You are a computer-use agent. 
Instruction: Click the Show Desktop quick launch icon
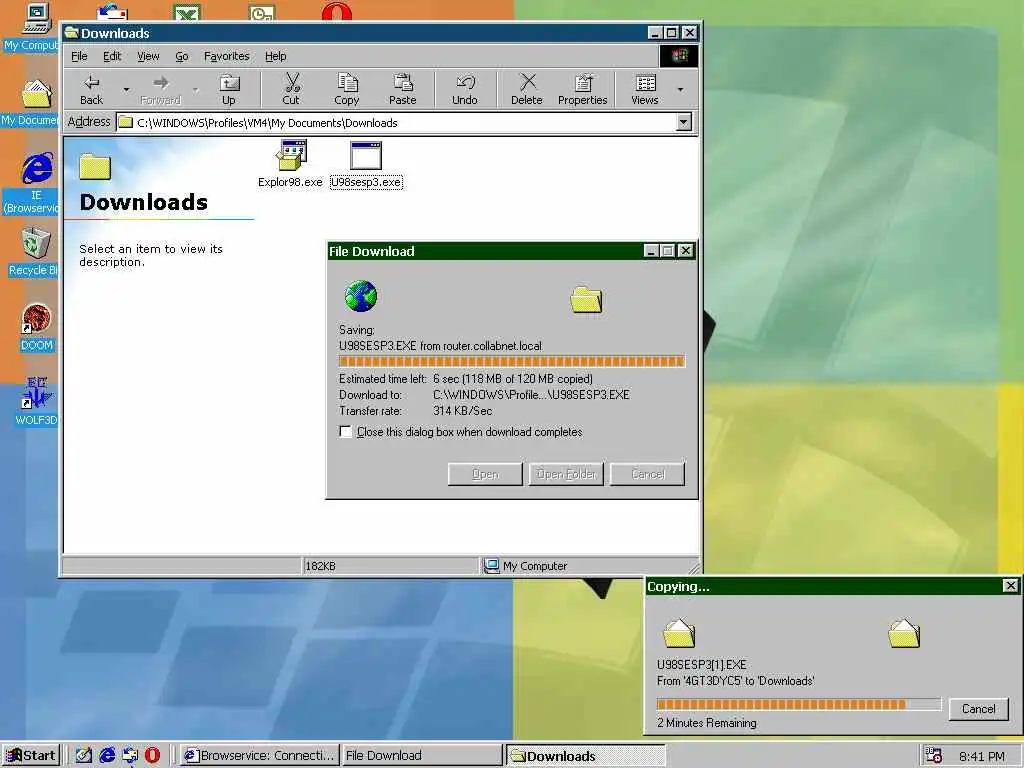[84, 755]
